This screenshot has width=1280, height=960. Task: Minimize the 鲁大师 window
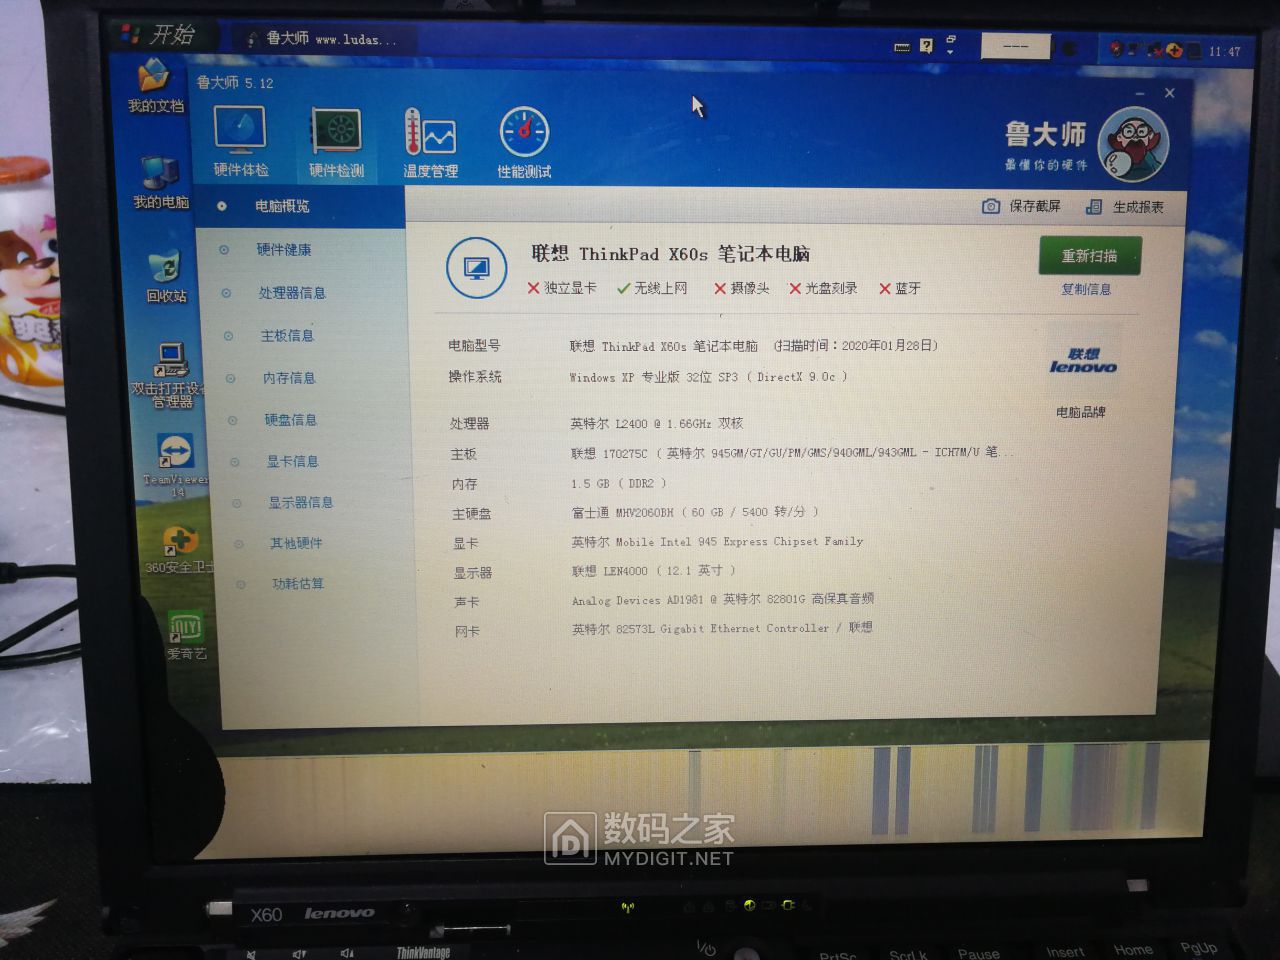coord(1139,93)
